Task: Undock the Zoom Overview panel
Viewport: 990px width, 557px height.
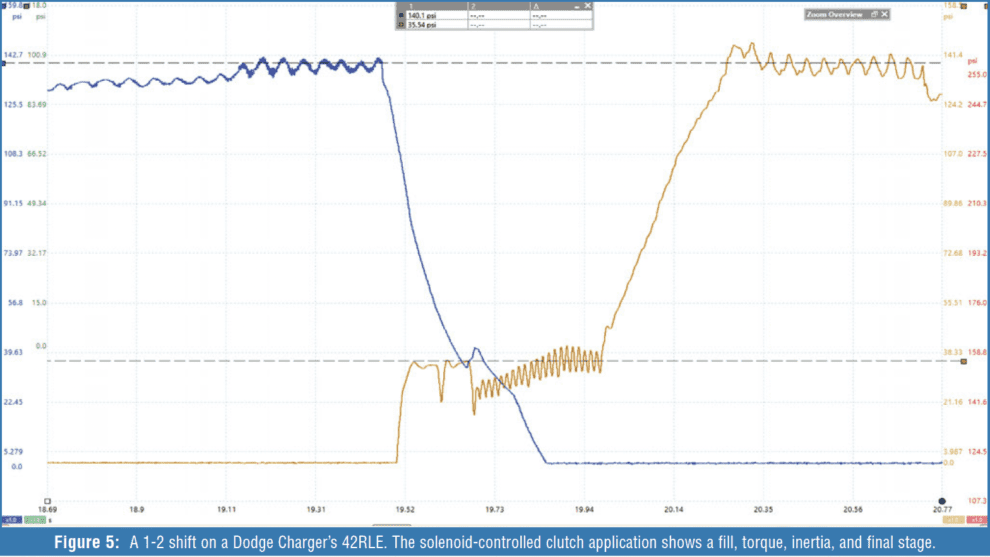Action: point(873,14)
